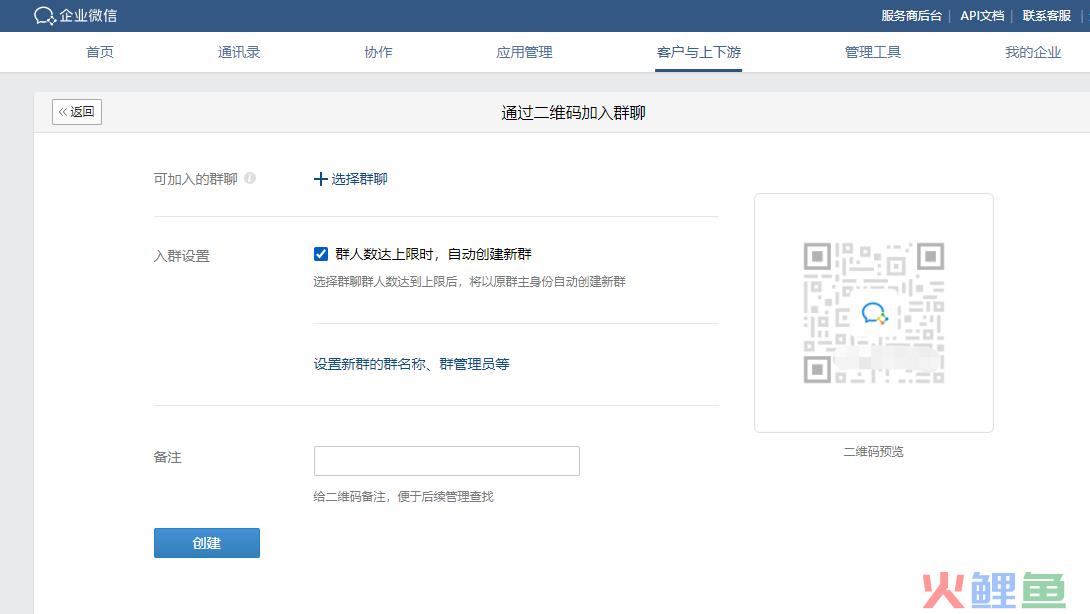Select the 客户与上下游 tab
This screenshot has width=1090, height=614.
tap(699, 52)
